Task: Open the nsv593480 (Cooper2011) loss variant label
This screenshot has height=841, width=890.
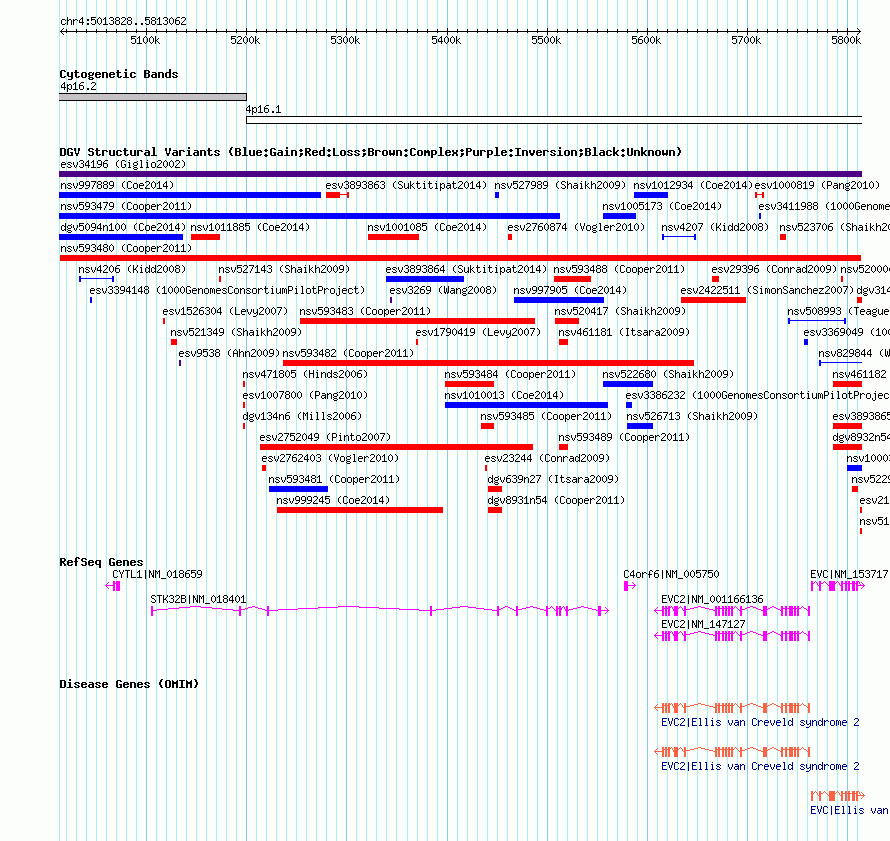Action: click(x=126, y=248)
